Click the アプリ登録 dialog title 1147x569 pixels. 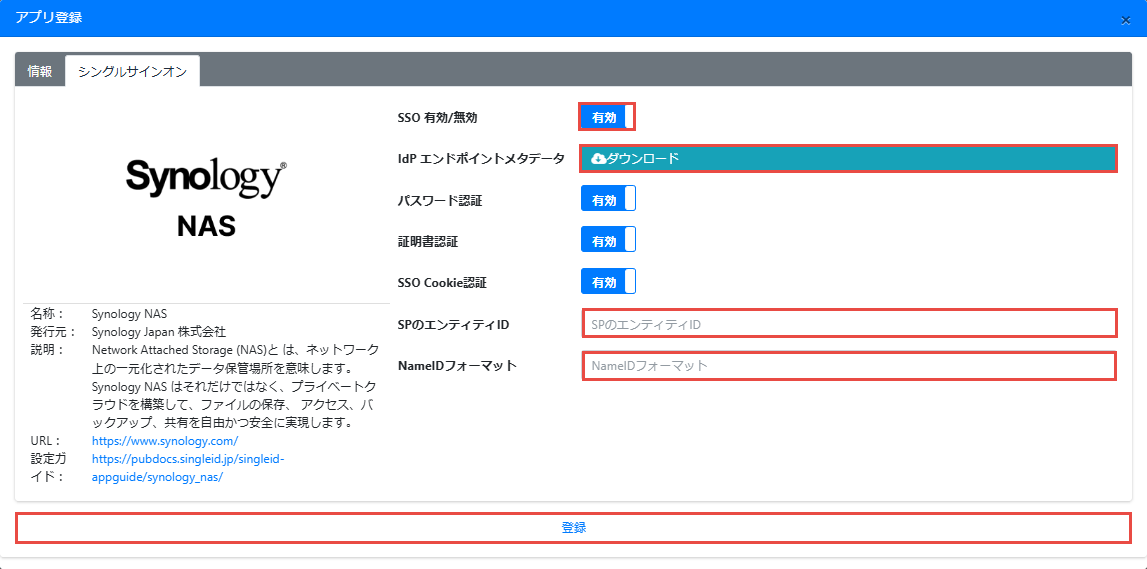point(48,18)
